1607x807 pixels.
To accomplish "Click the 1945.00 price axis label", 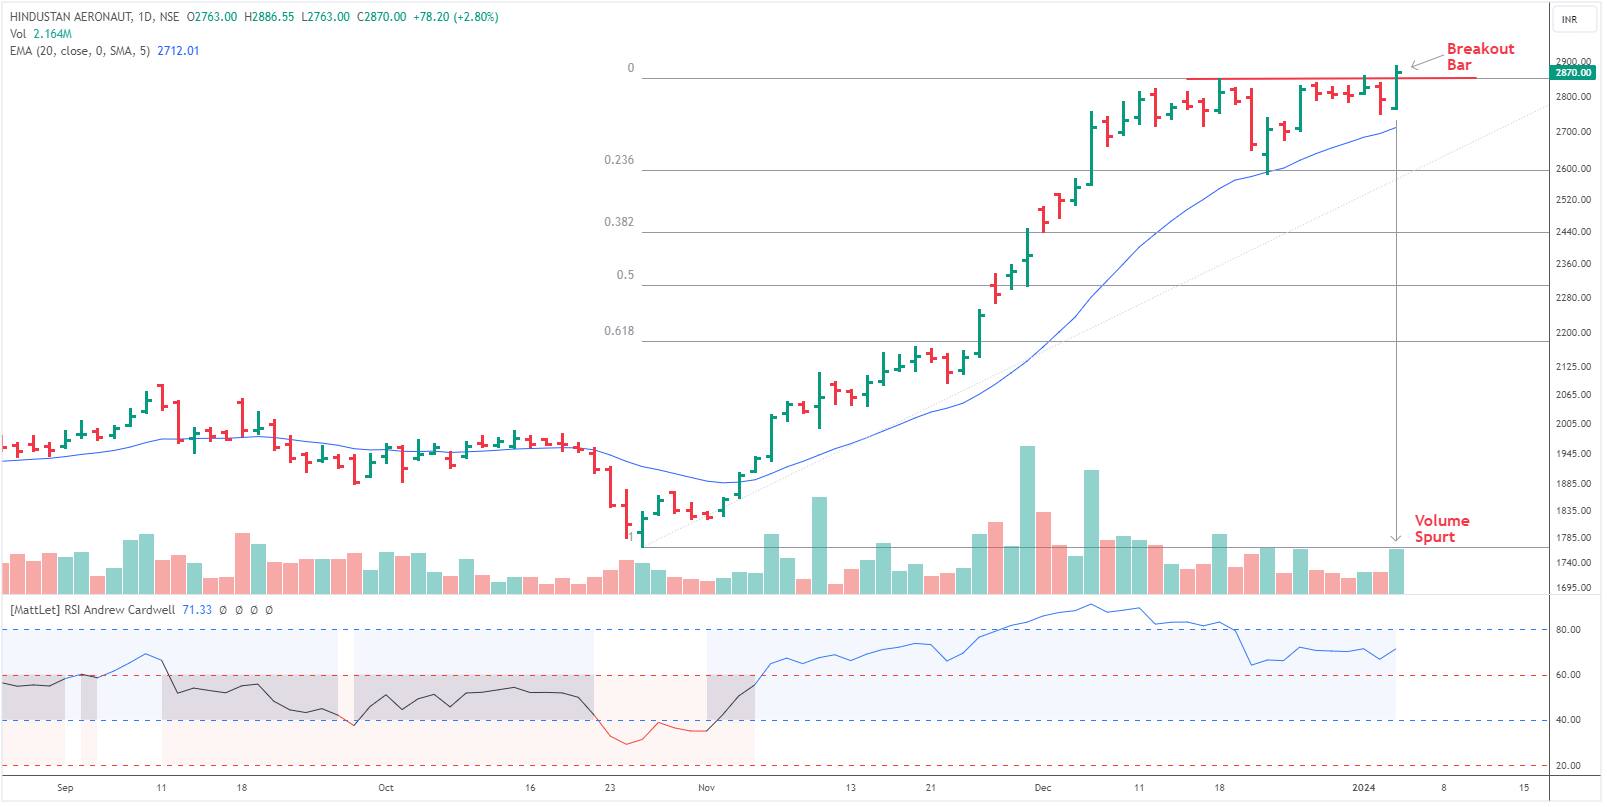I will 1573,454.
